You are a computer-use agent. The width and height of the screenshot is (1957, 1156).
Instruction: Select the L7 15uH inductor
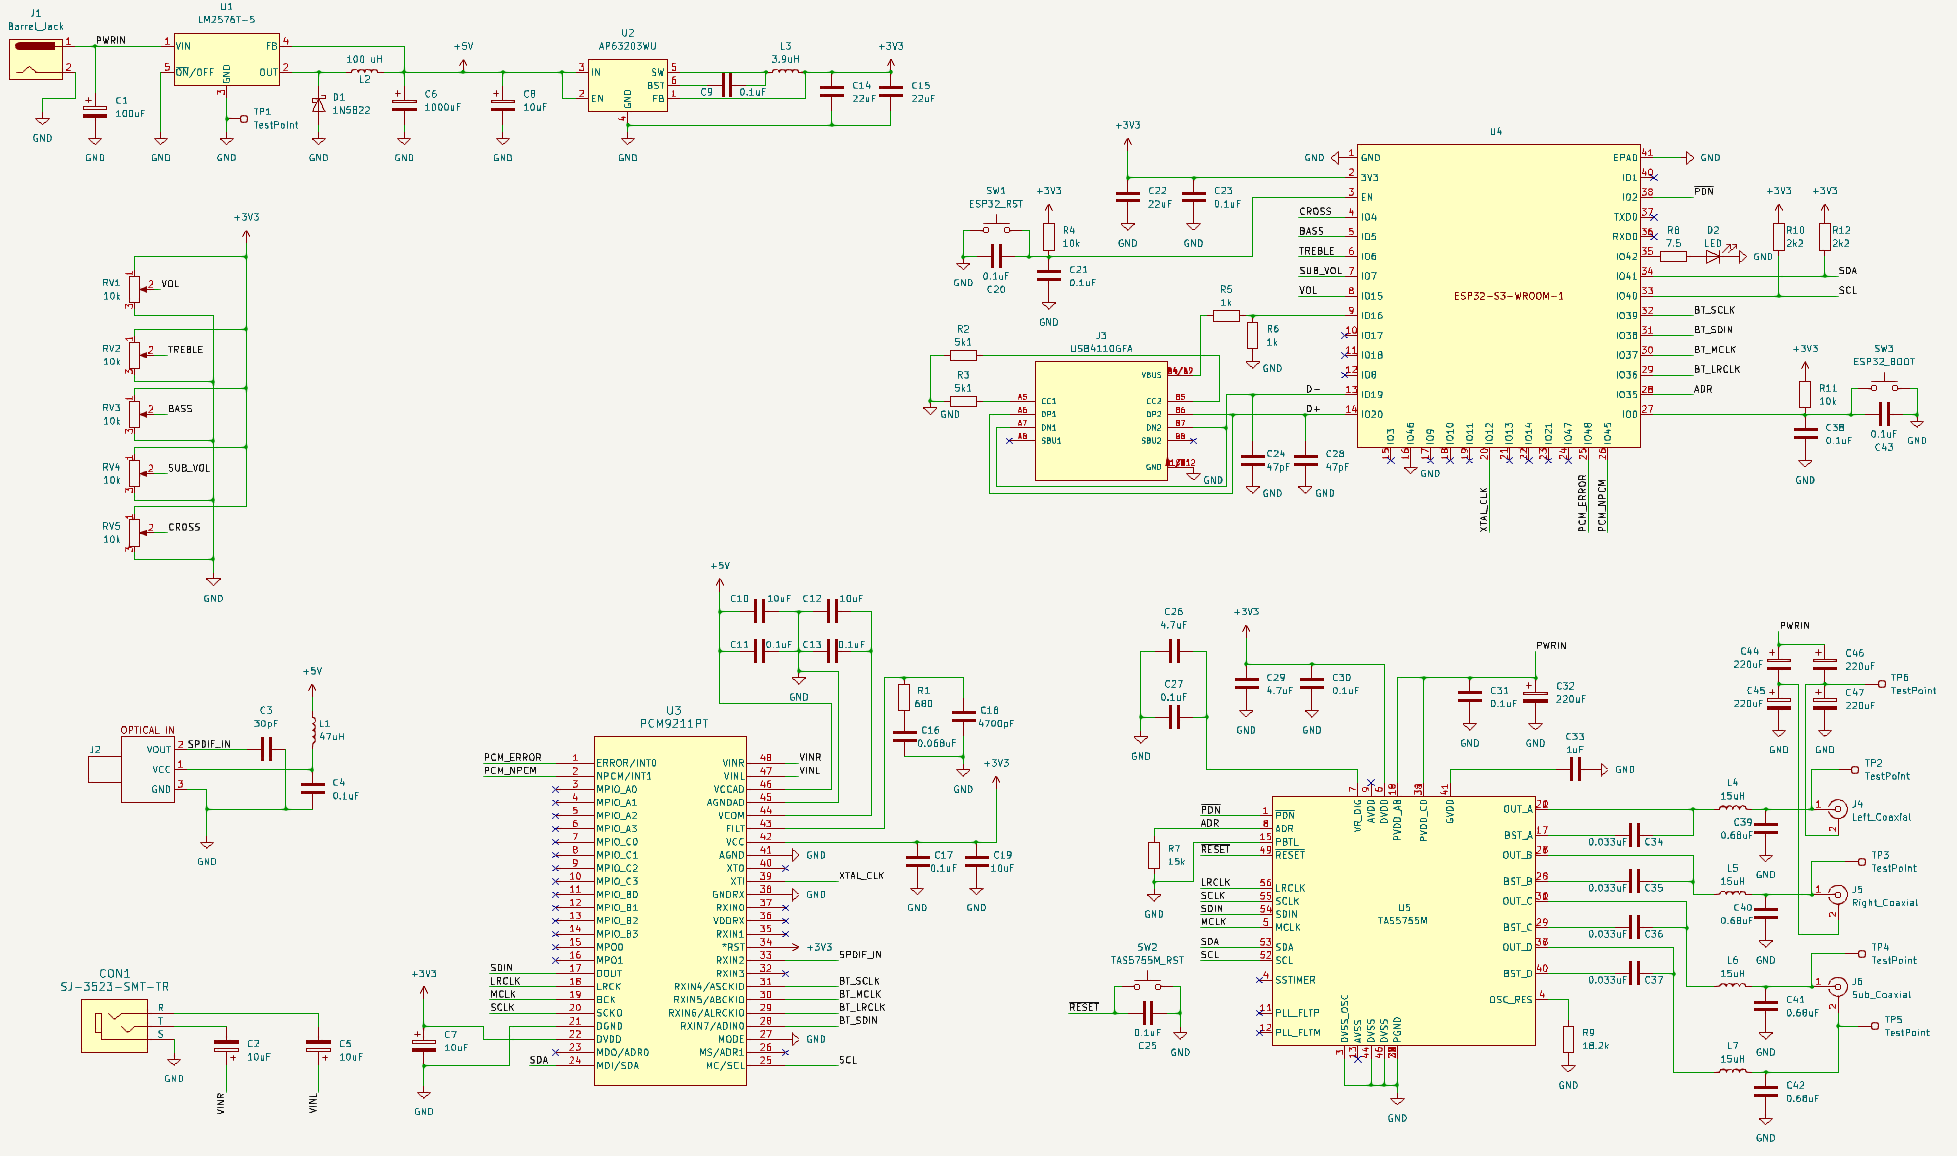click(1732, 1072)
